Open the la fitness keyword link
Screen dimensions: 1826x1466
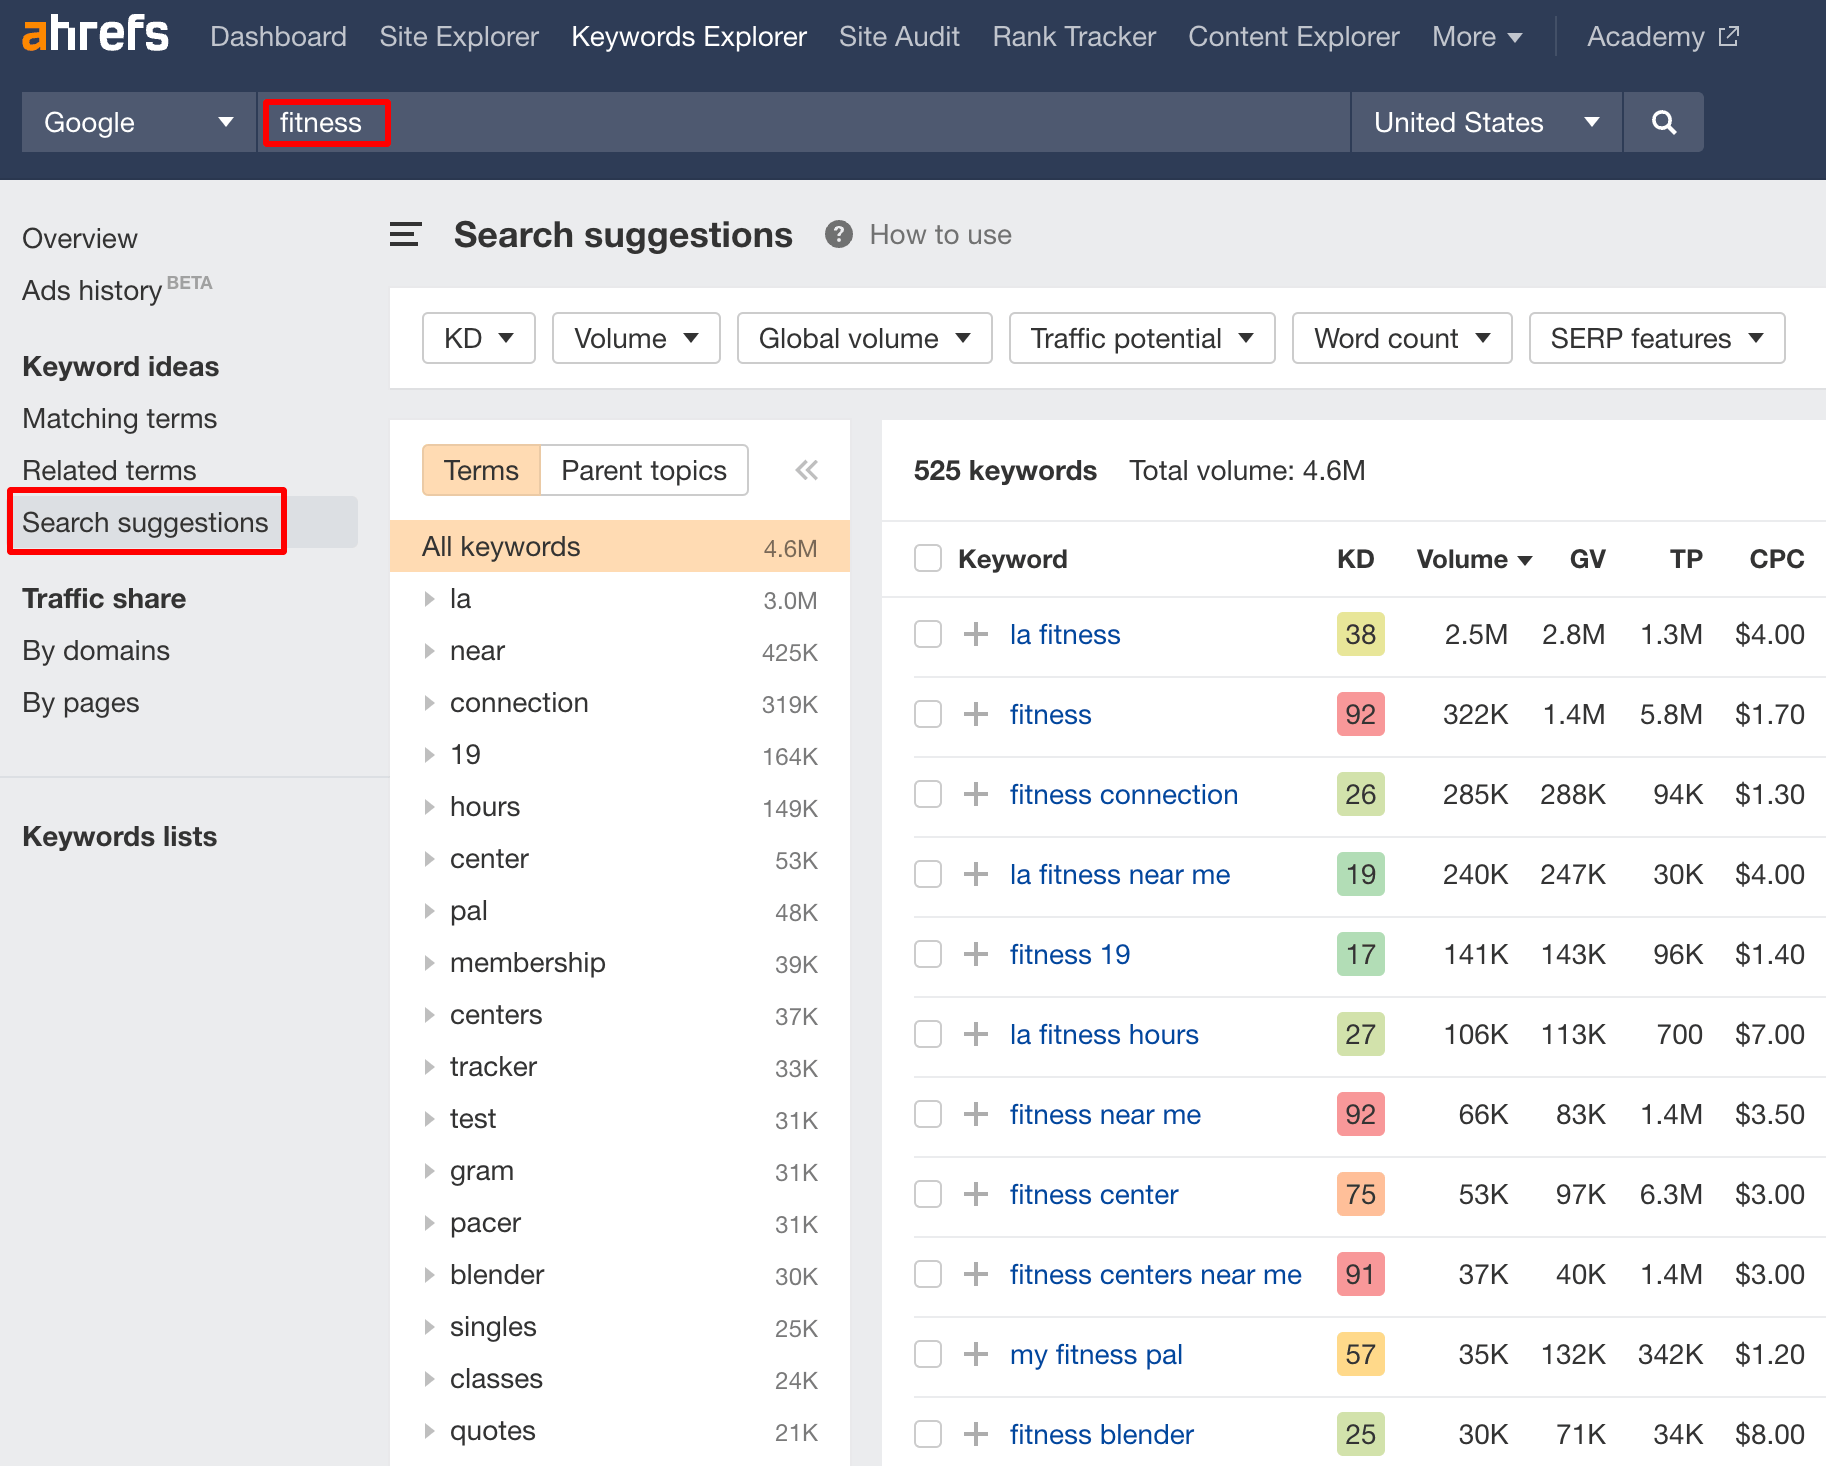point(1065,634)
